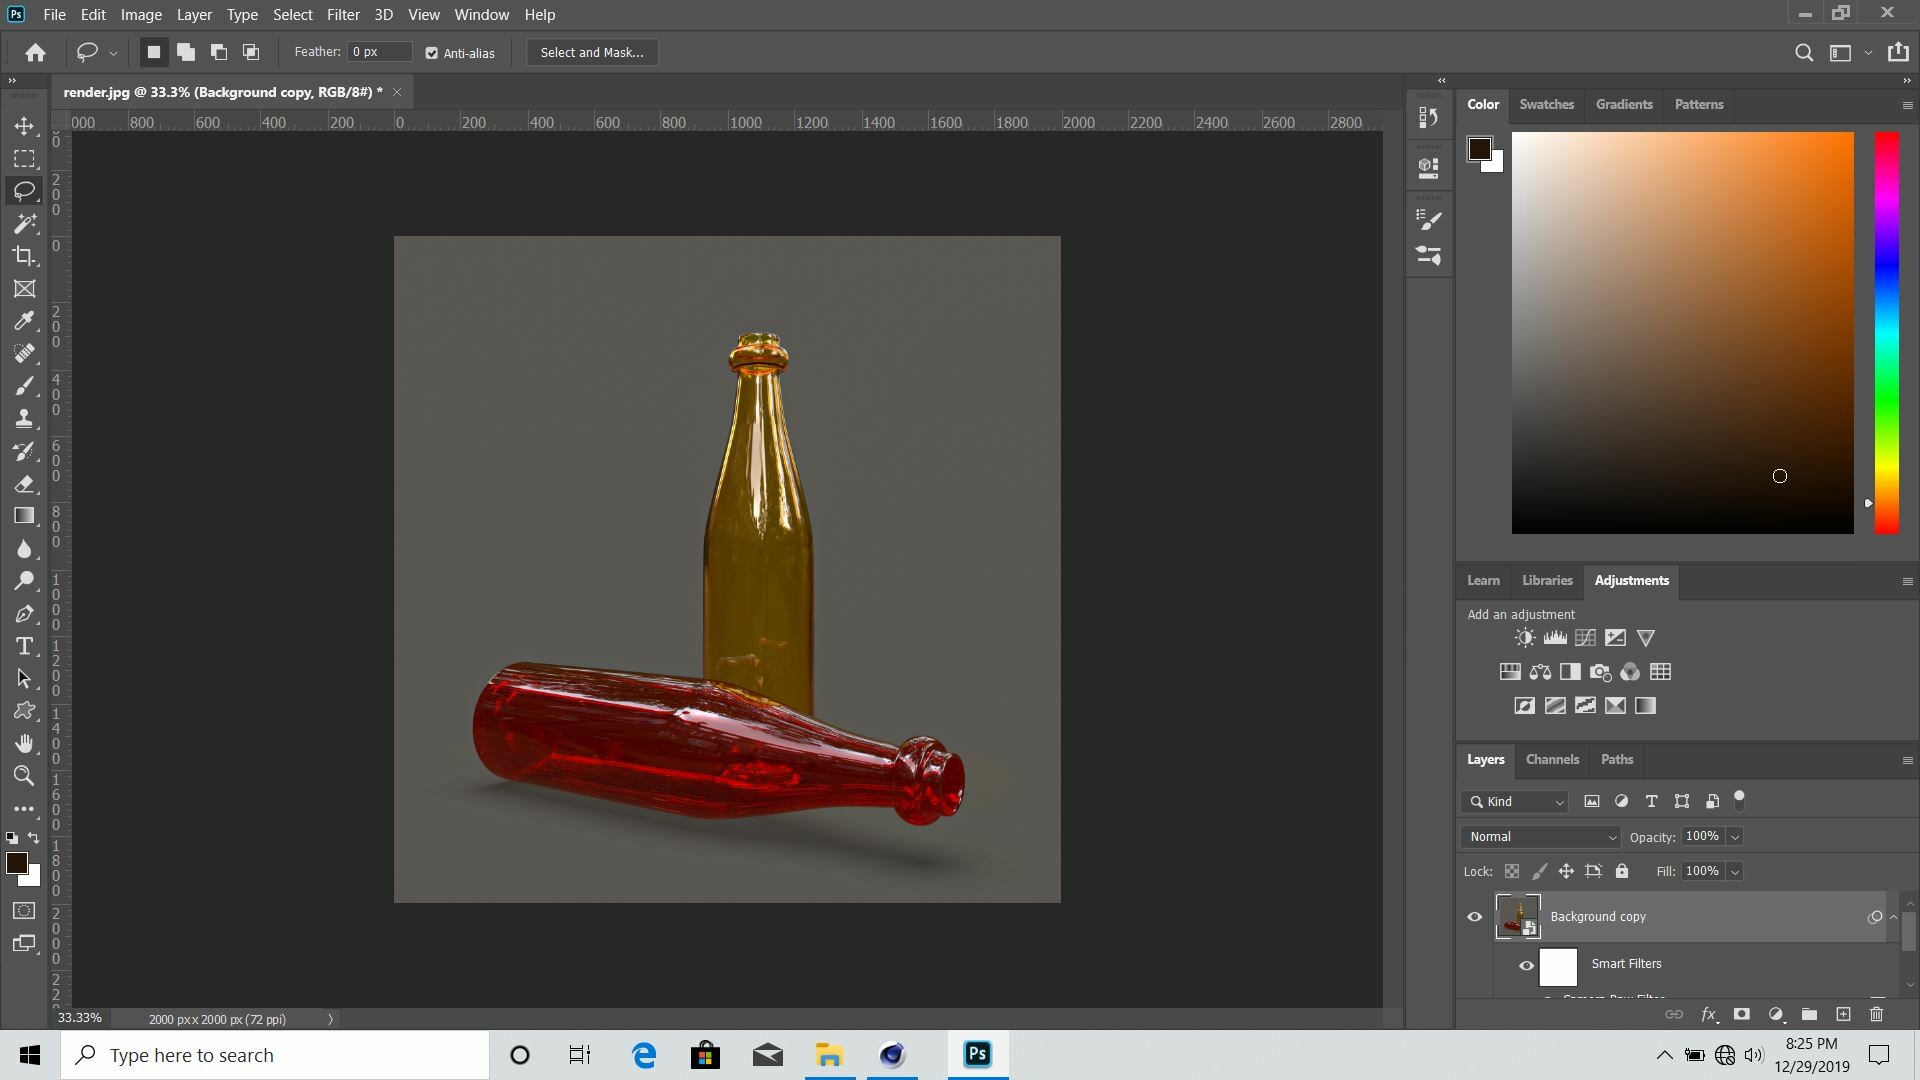Image resolution: width=1920 pixels, height=1080 pixels.
Task: Add a layer mask
Action: [x=1741, y=1014]
